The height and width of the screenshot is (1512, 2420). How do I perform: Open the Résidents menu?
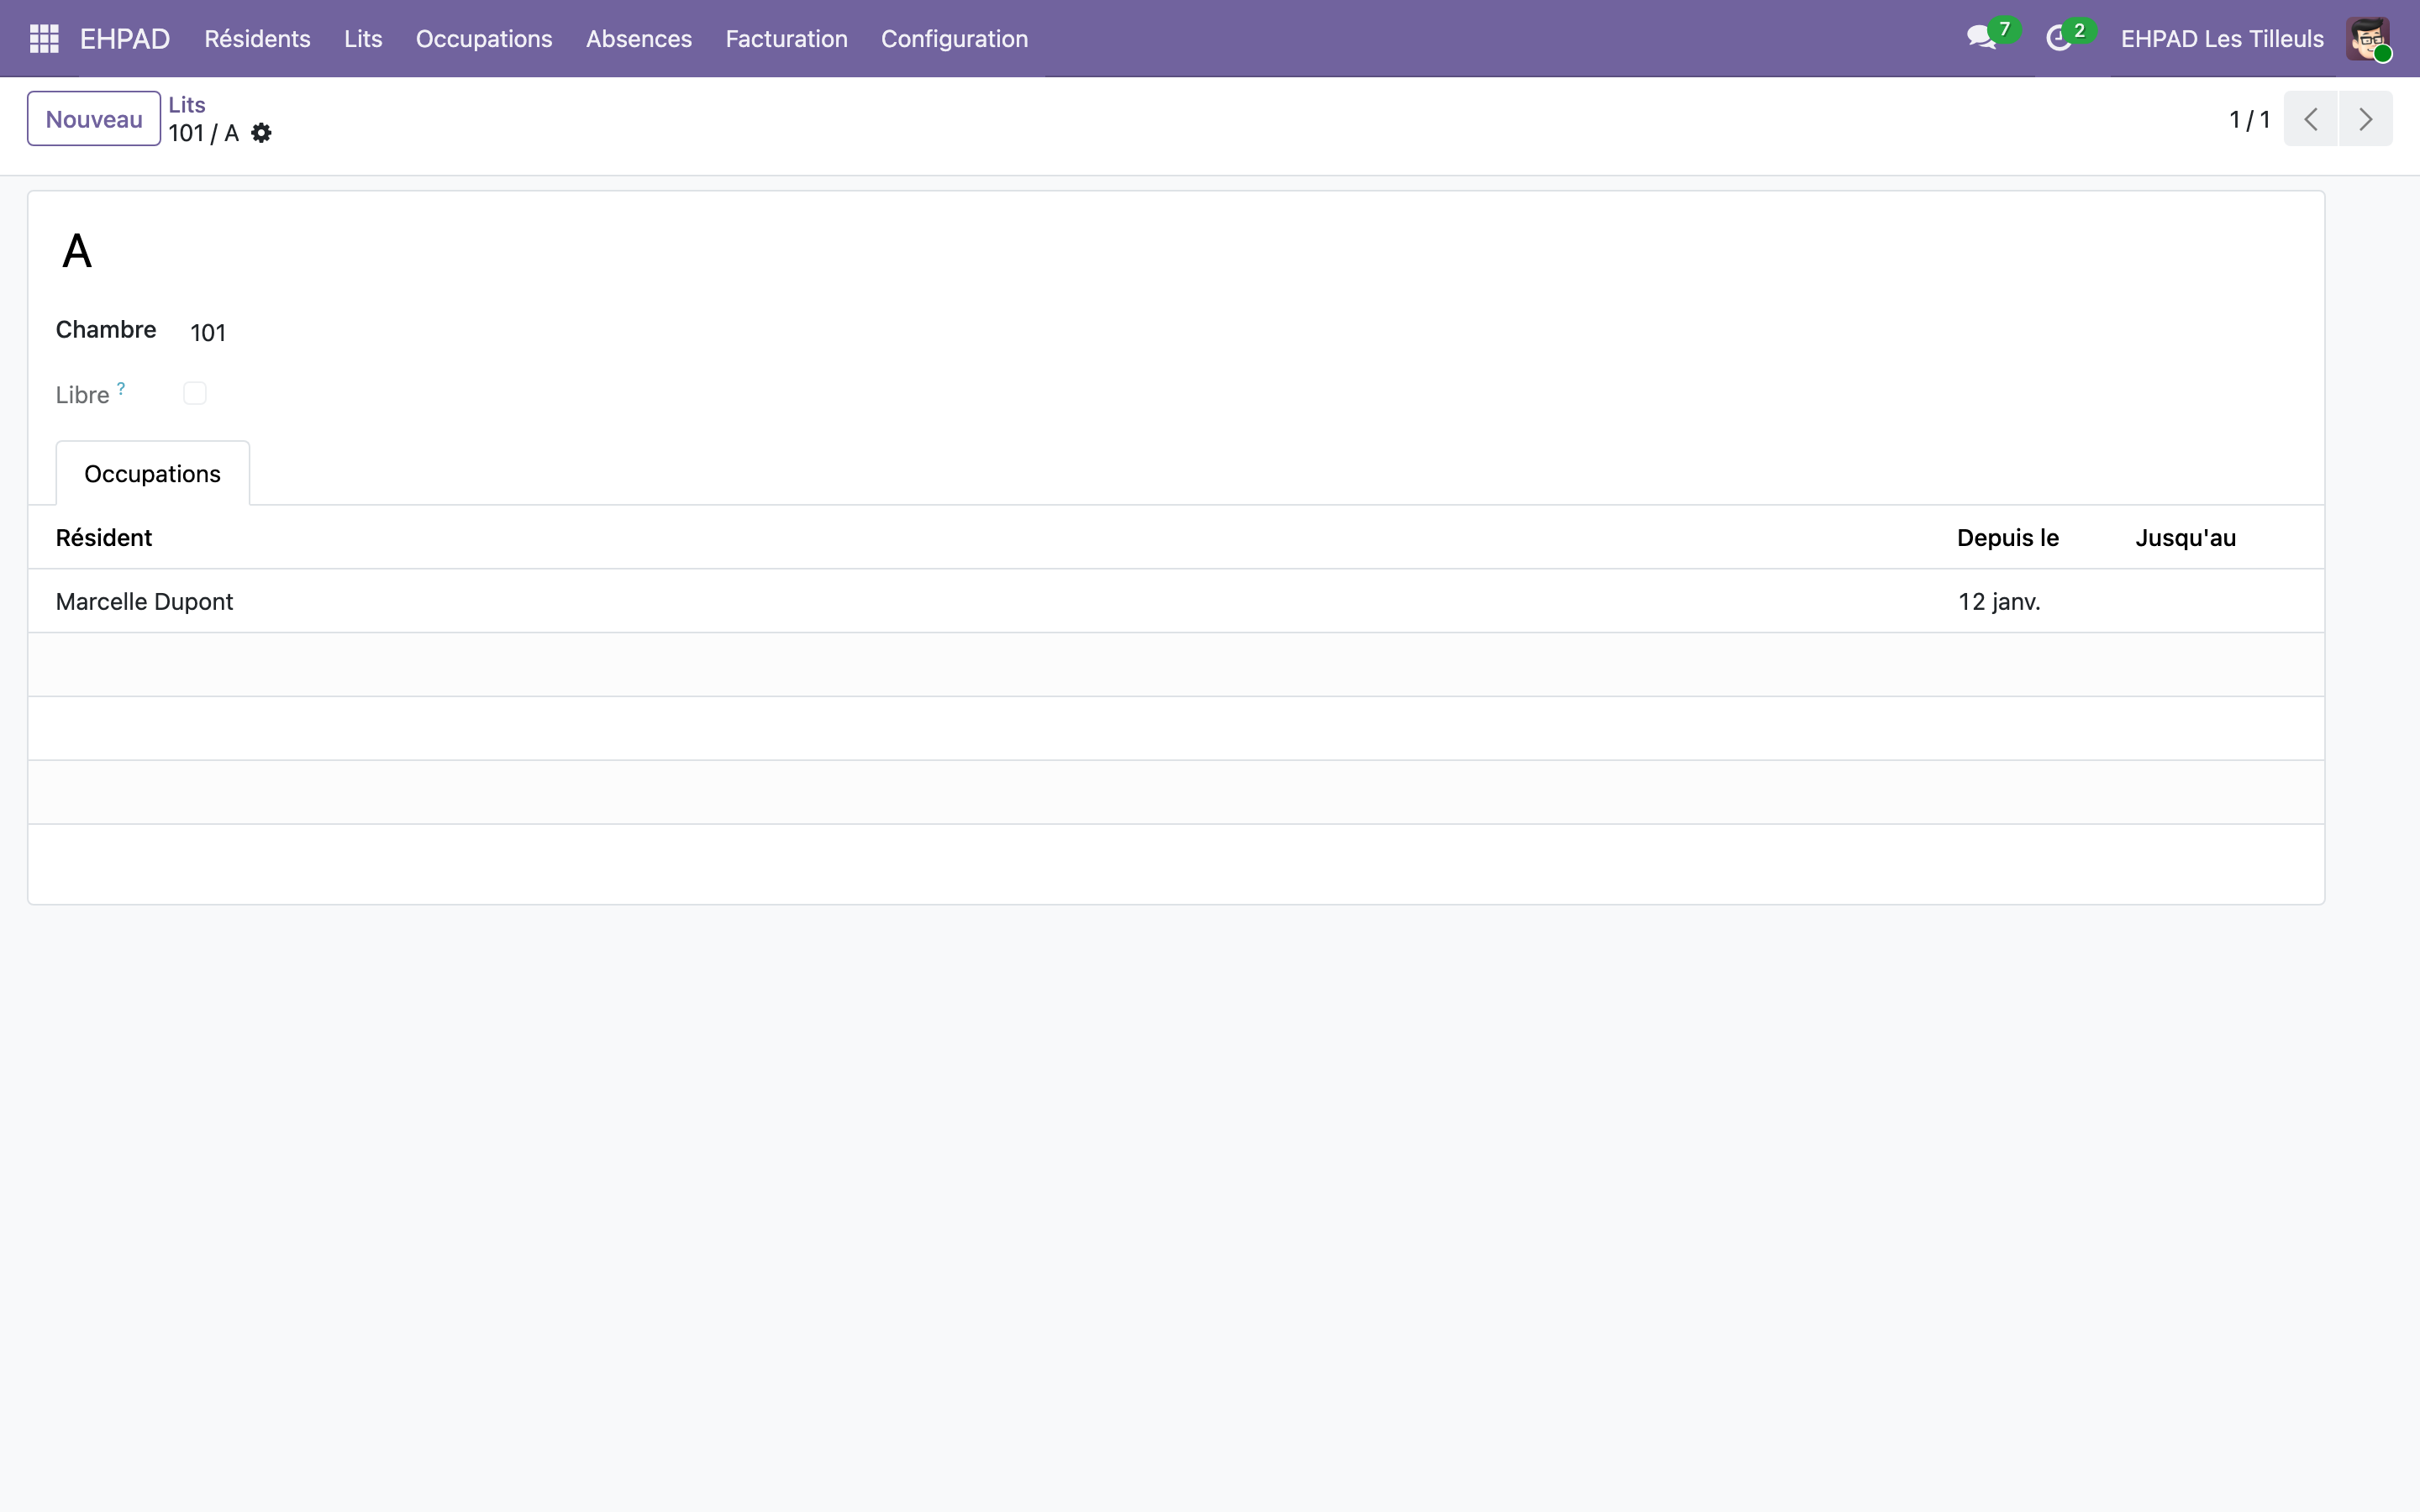257,39
